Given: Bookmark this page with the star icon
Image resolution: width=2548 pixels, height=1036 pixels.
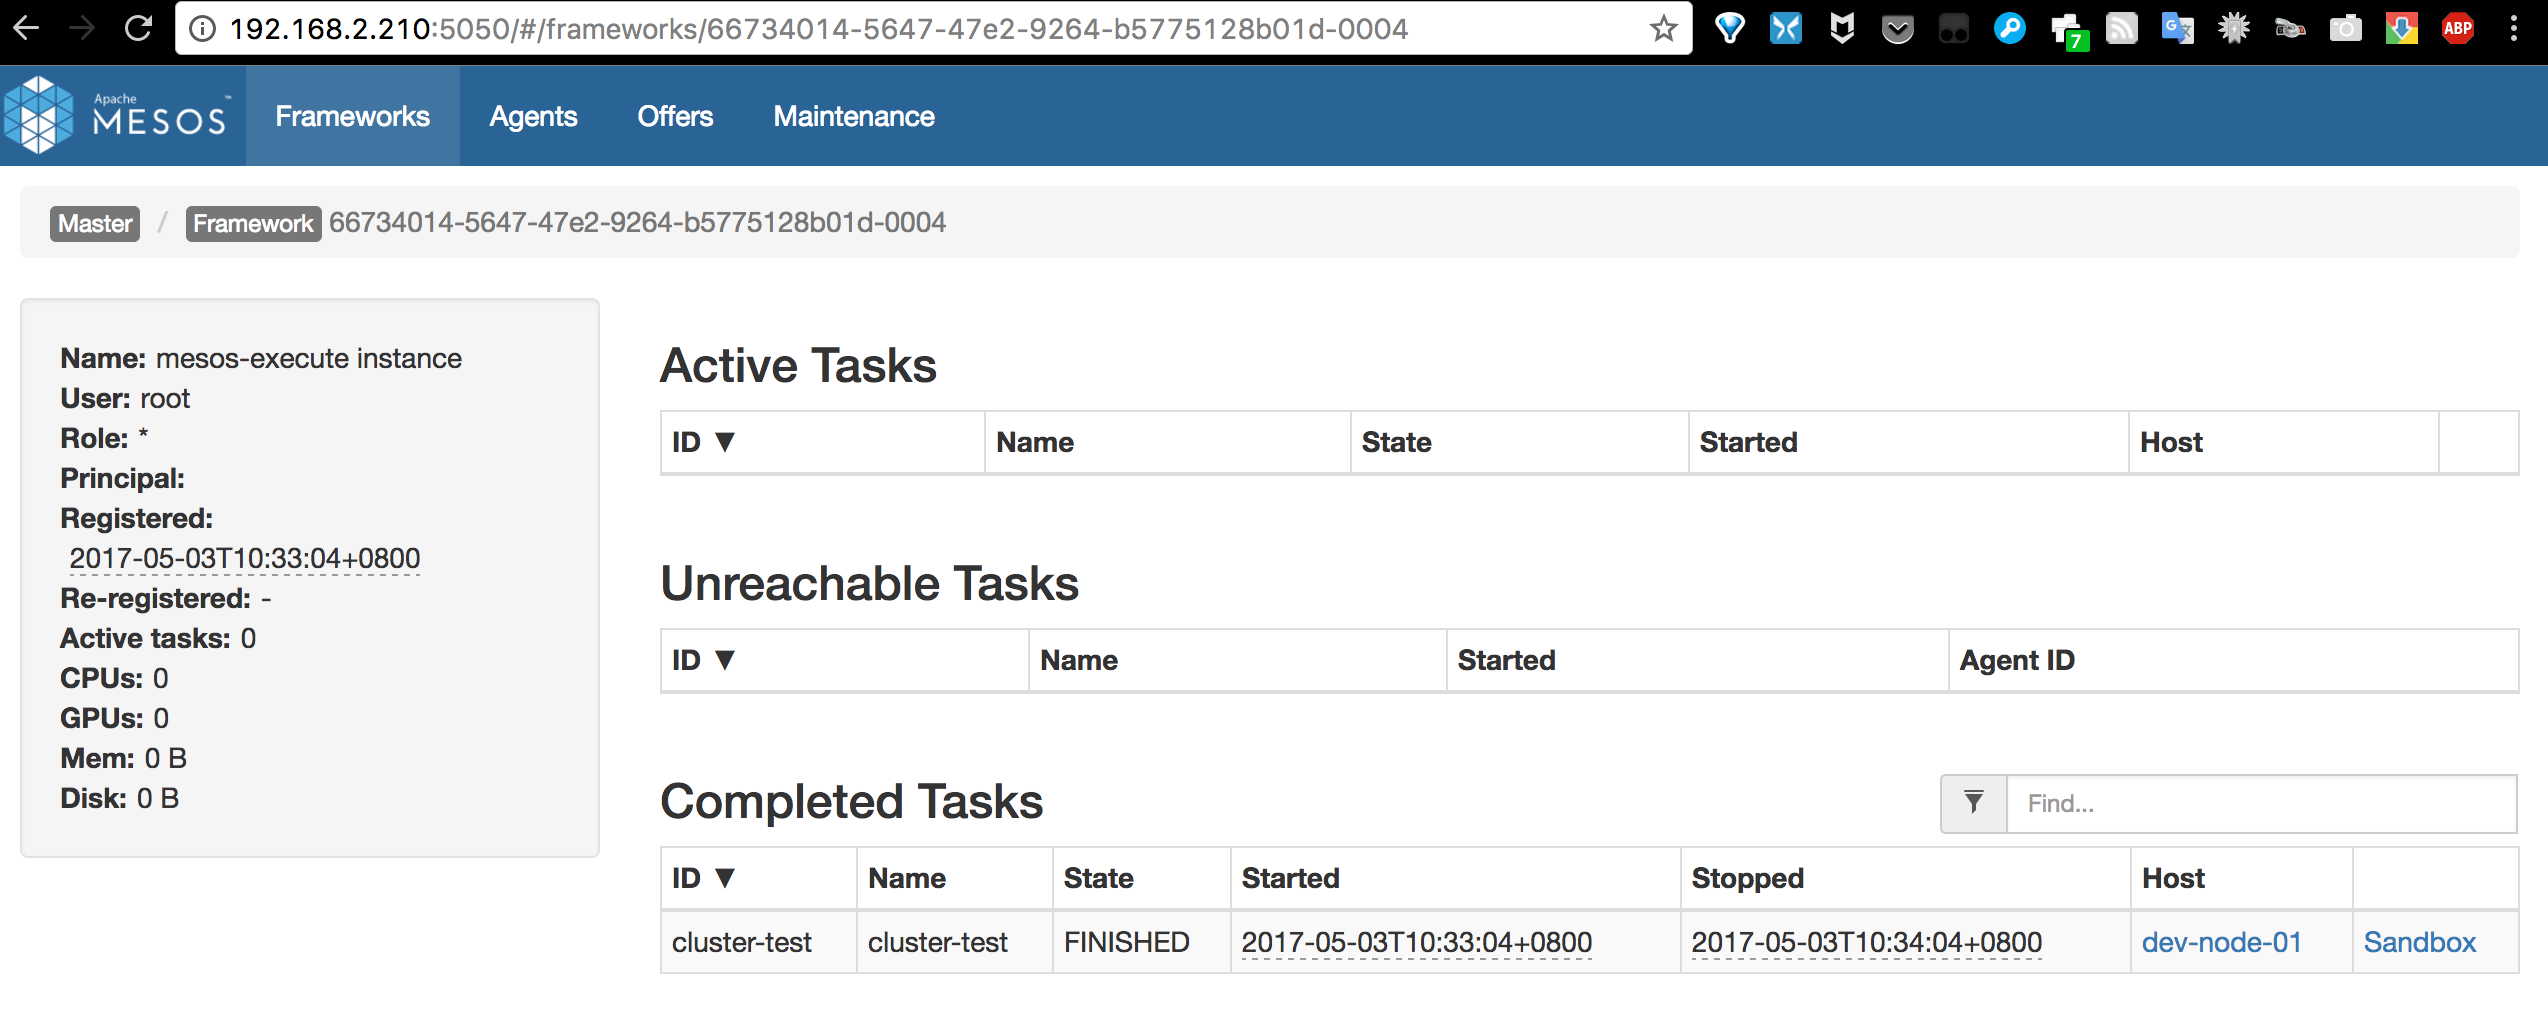Looking at the screenshot, I should 1663,29.
